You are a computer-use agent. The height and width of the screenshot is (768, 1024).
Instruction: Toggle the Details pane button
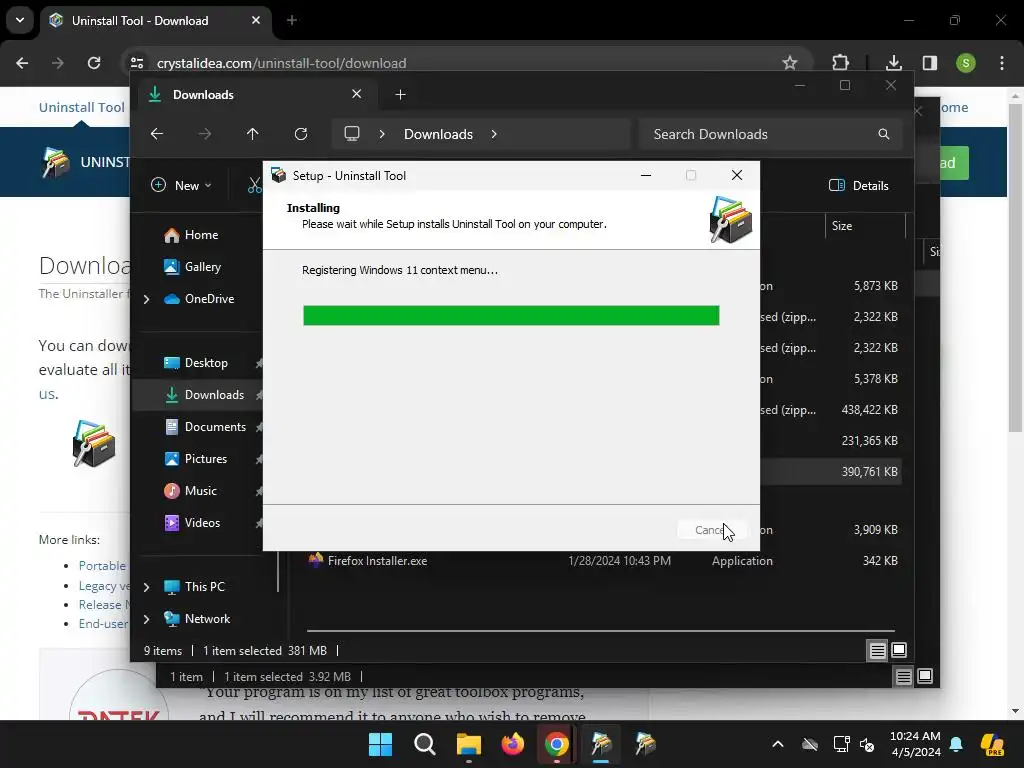click(859, 185)
